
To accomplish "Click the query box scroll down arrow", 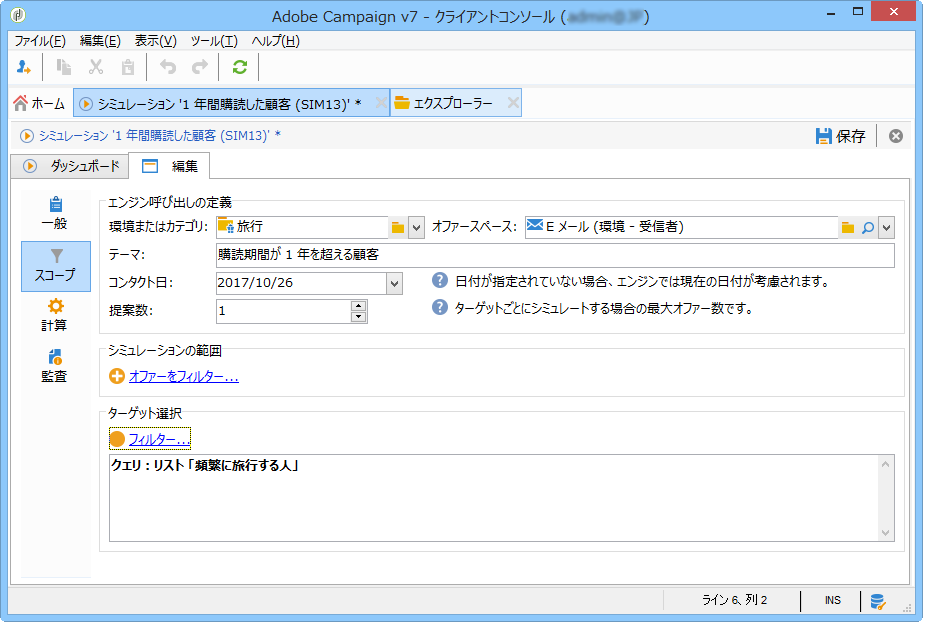I will (886, 532).
